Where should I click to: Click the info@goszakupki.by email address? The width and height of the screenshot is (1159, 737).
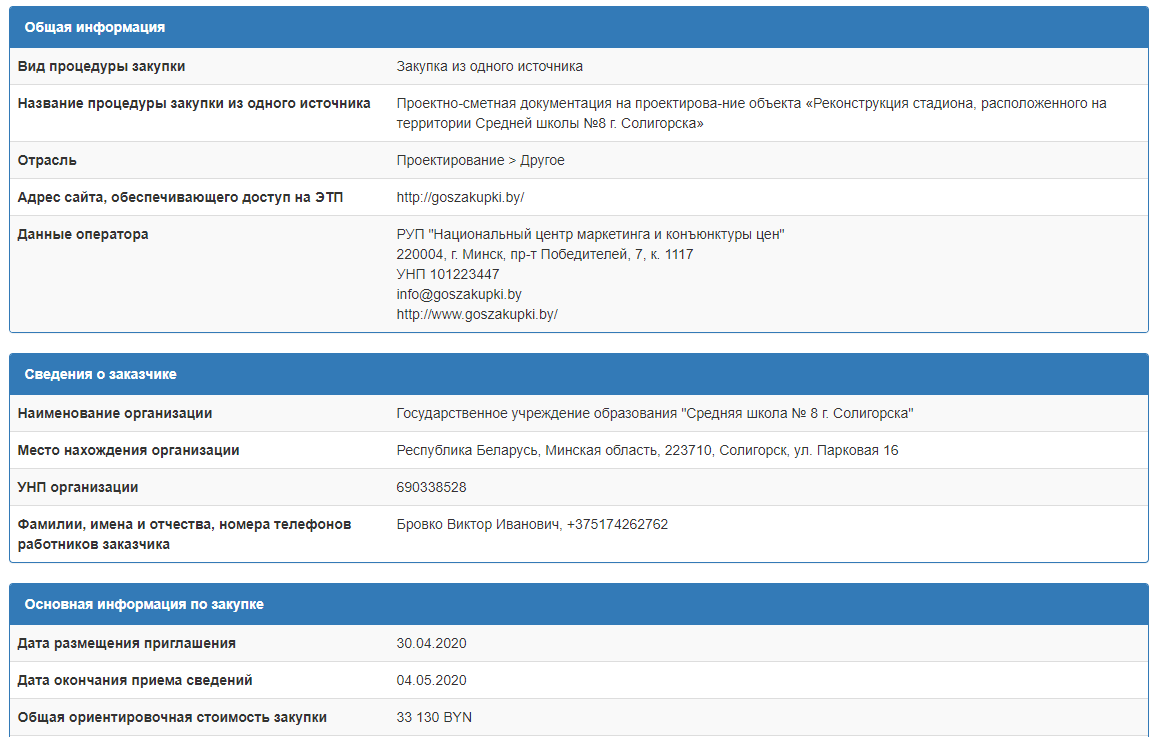click(x=459, y=294)
